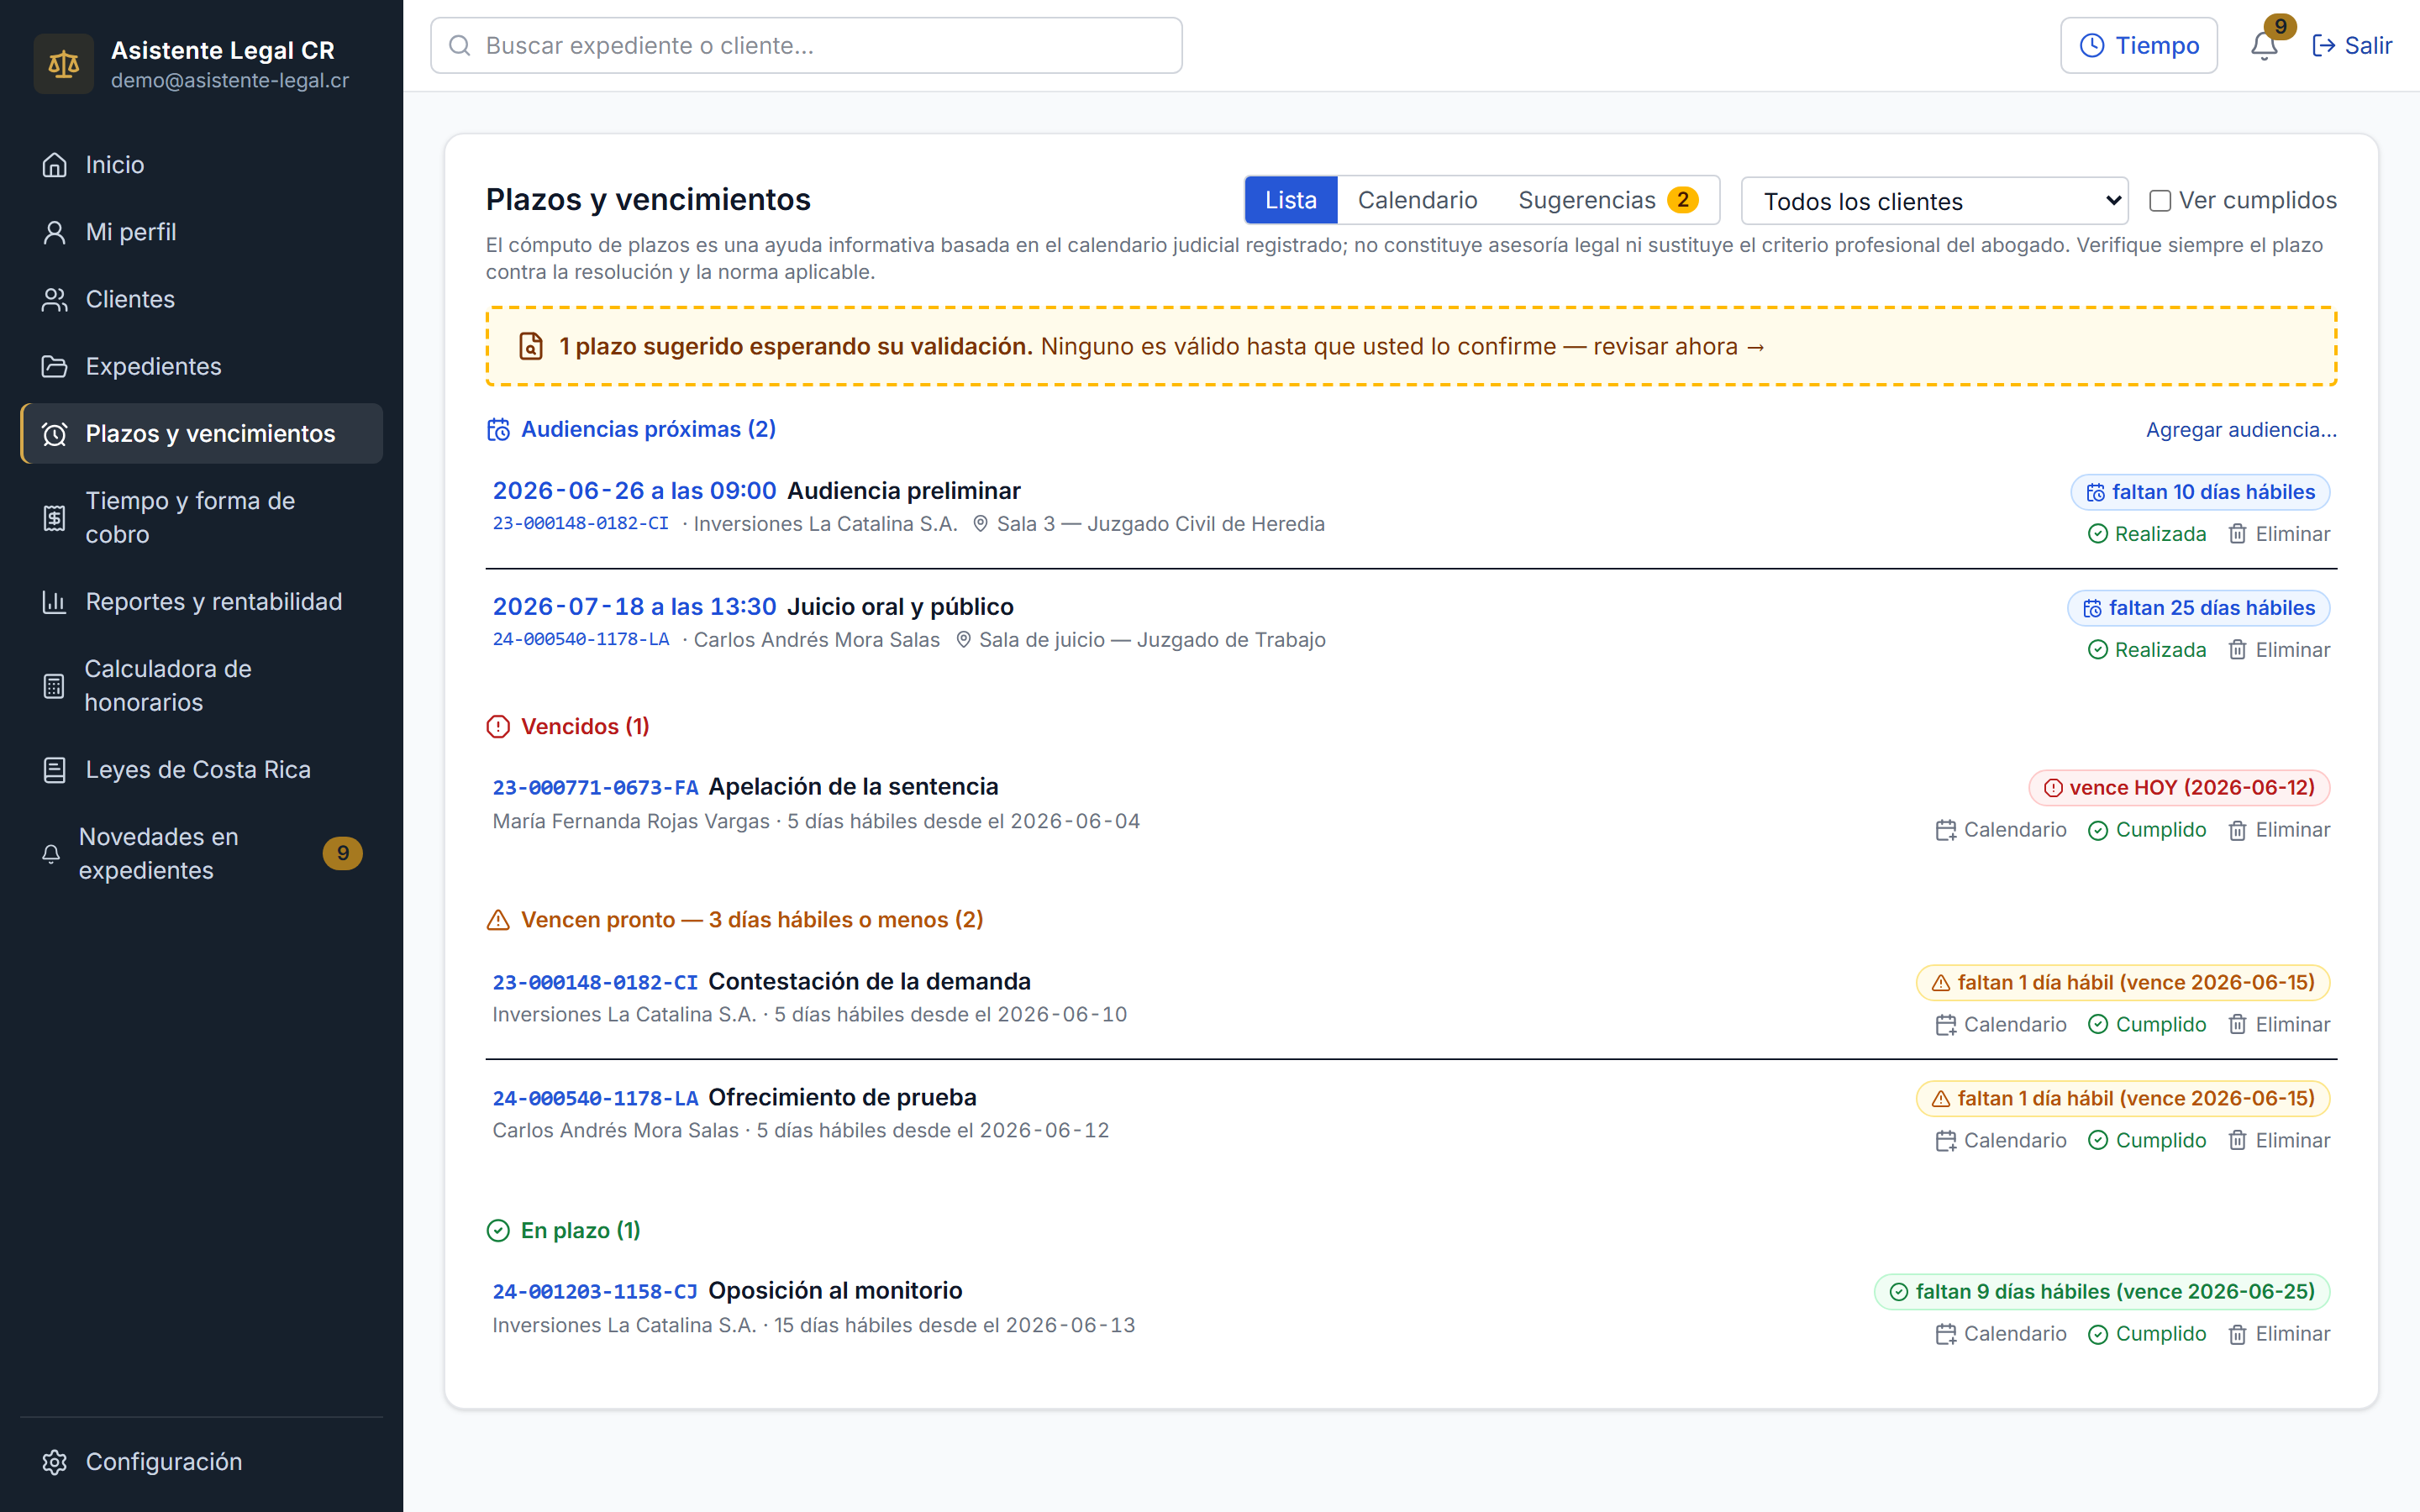This screenshot has width=2420, height=1512.
Task: Open case 24-001203-1158-CJ
Action: point(595,1291)
